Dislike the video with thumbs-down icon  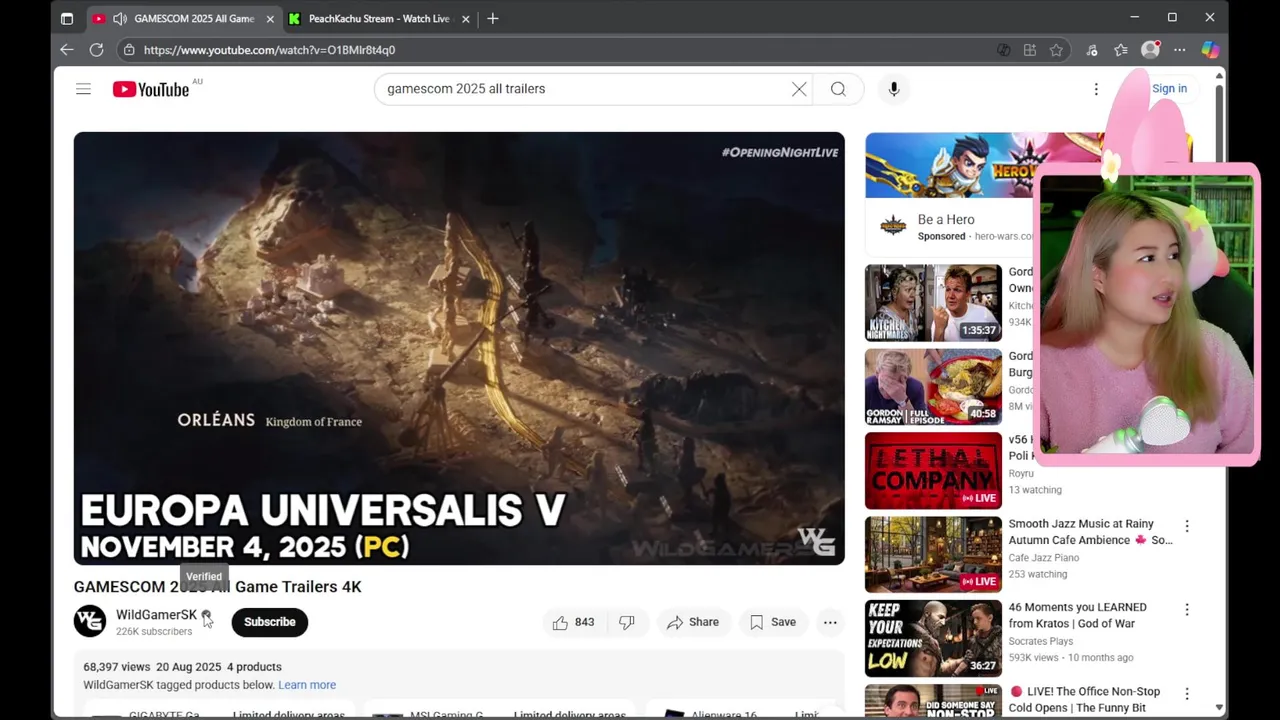627,622
